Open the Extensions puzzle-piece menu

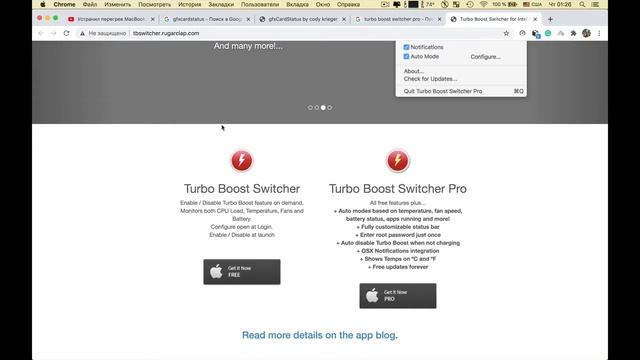pyautogui.click(x=573, y=33)
